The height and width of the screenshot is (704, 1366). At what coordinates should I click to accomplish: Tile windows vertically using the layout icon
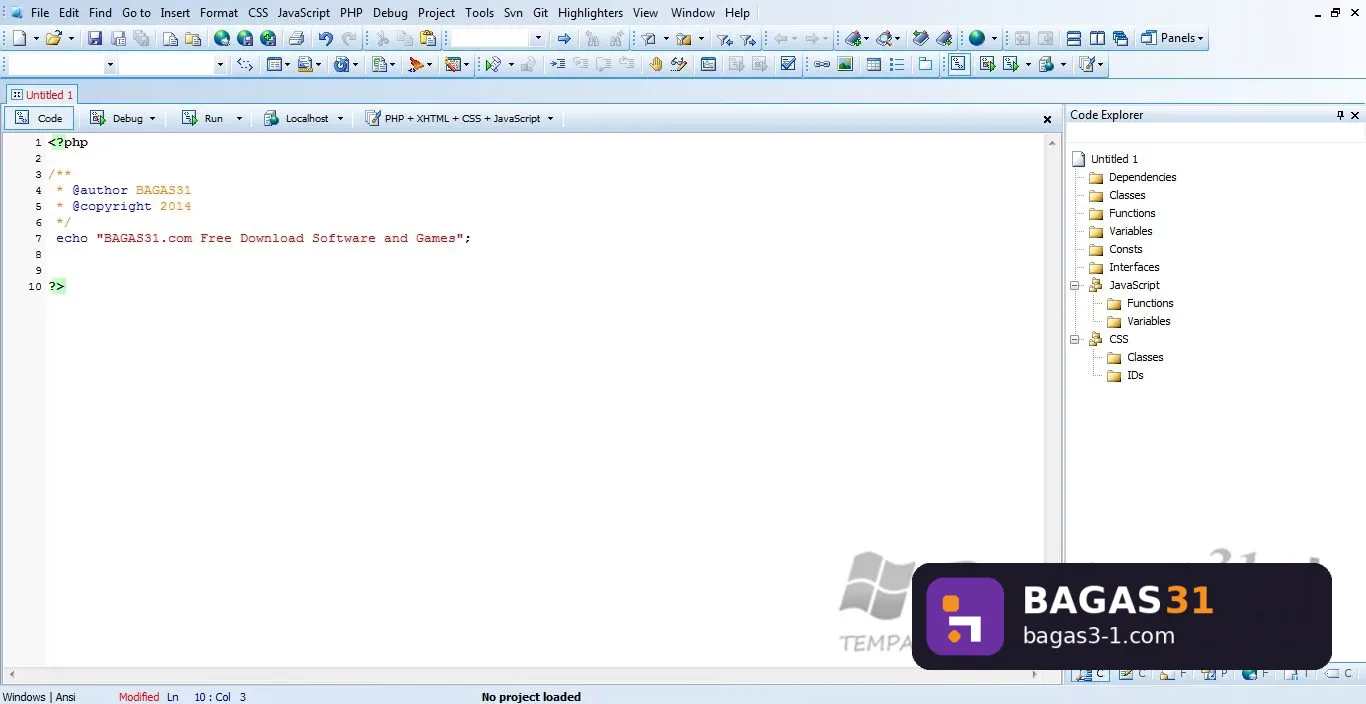click(1097, 39)
